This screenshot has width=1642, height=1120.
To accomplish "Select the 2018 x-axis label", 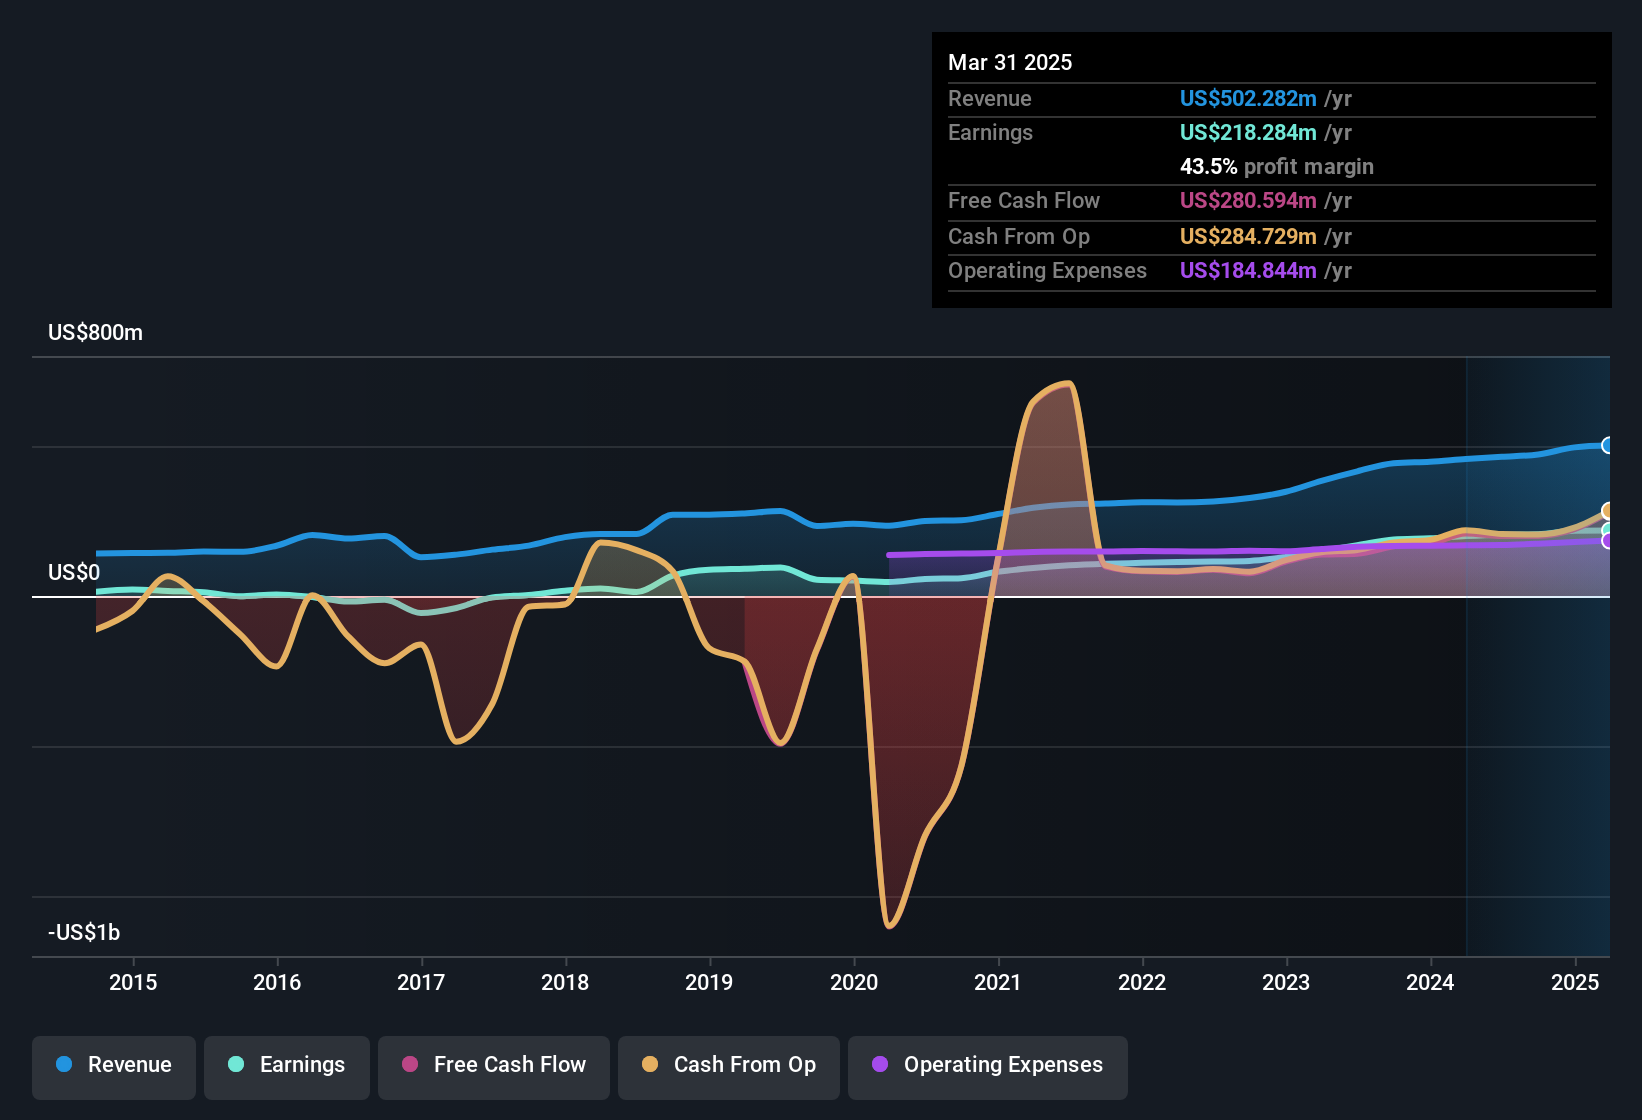I will click(565, 982).
